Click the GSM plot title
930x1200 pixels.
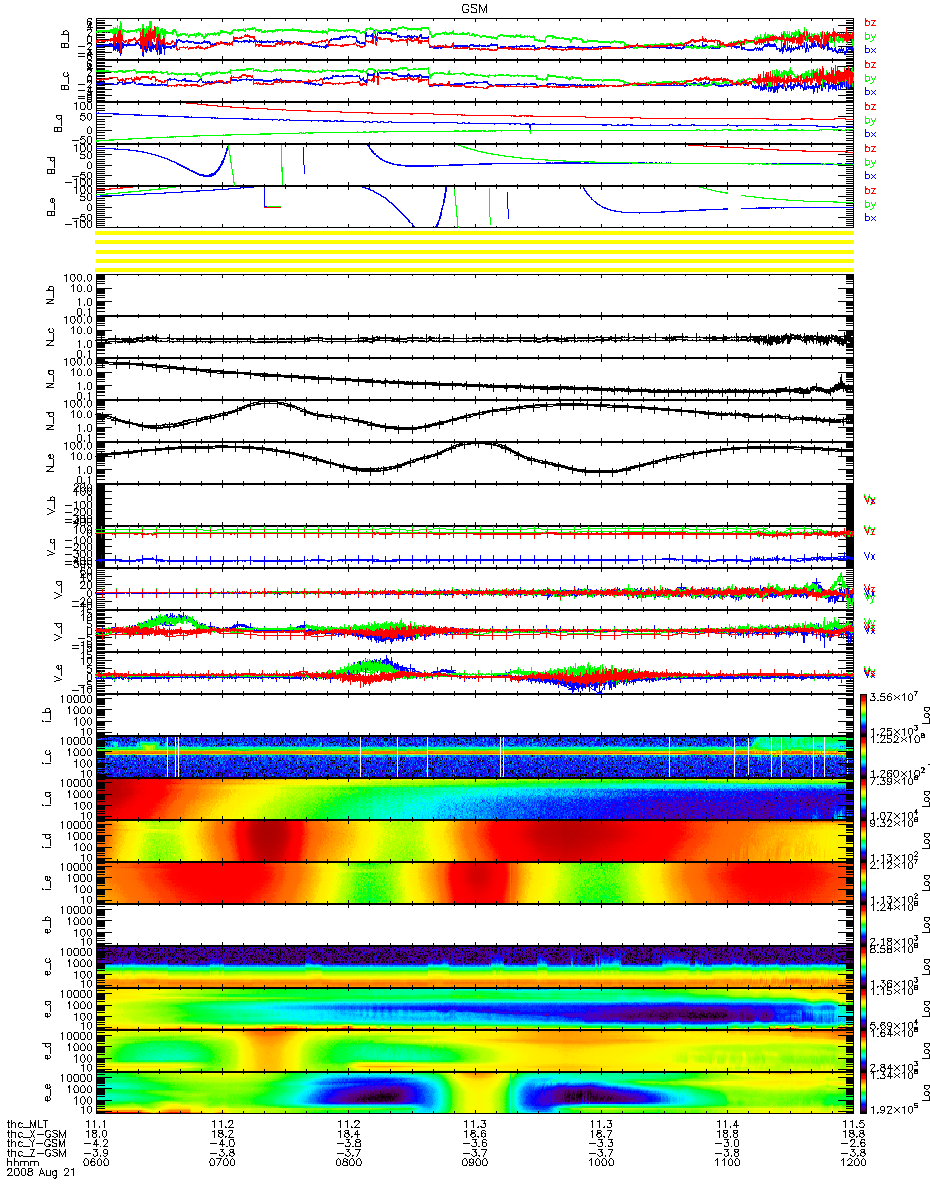[474, 8]
